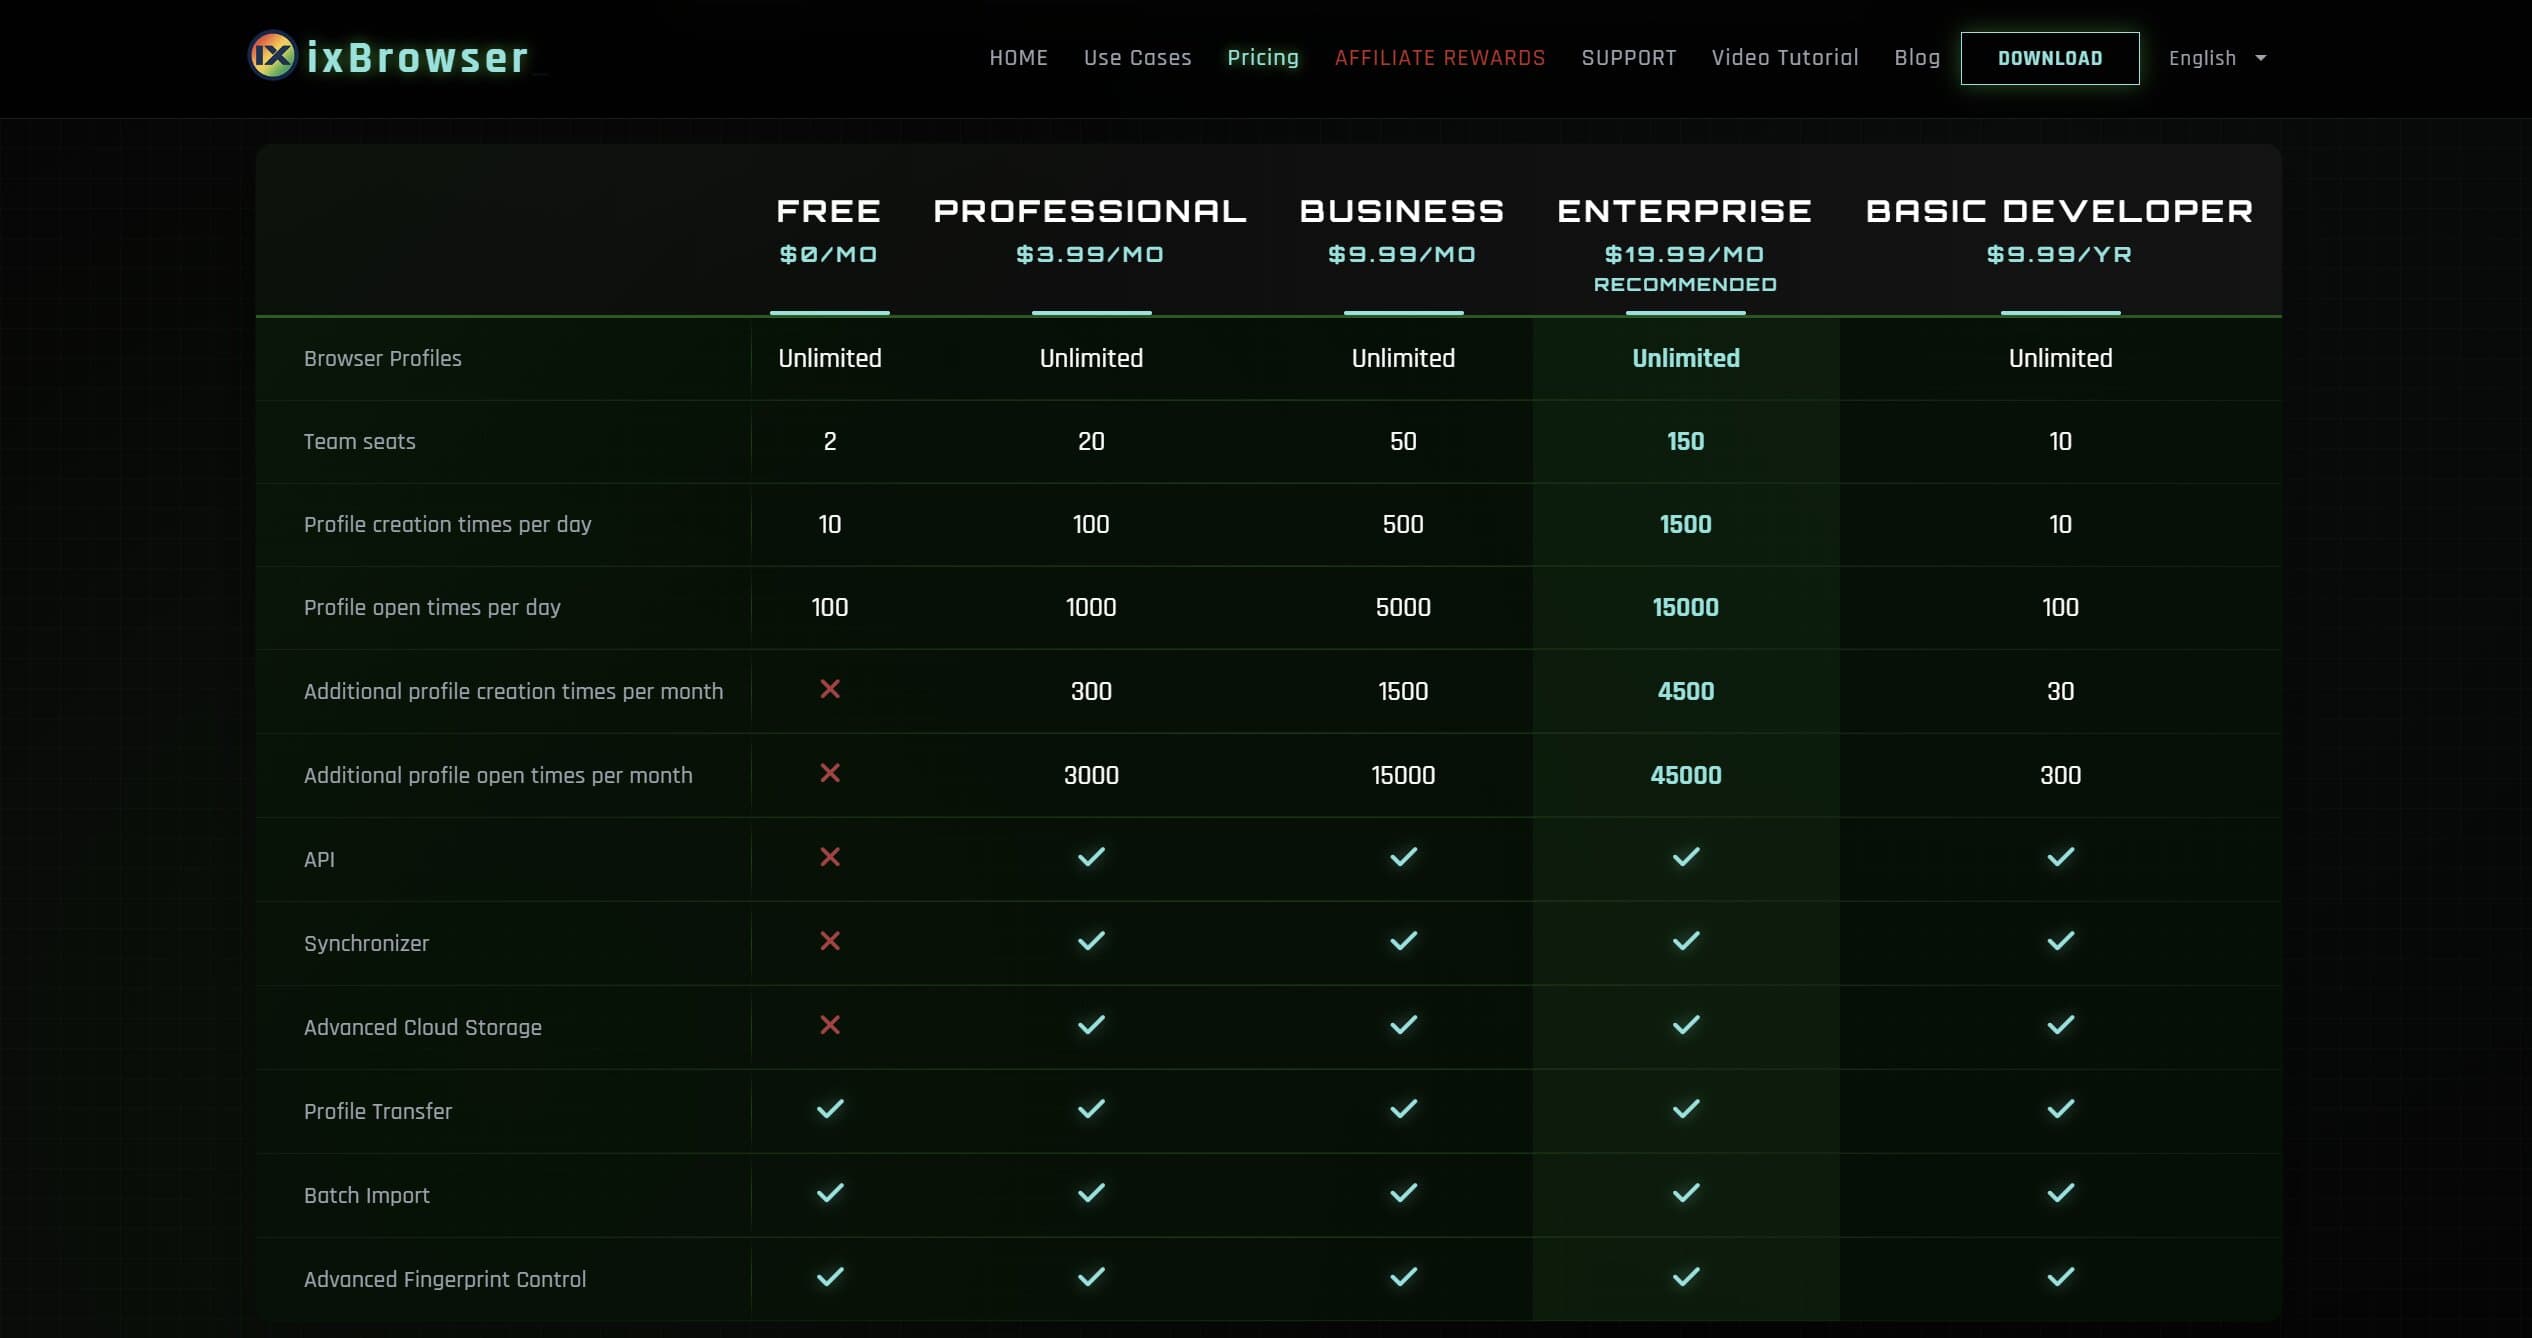The width and height of the screenshot is (2532, 1338).
Task: Click Basic Developer's checkmark for API
Action: point(2061,857)
